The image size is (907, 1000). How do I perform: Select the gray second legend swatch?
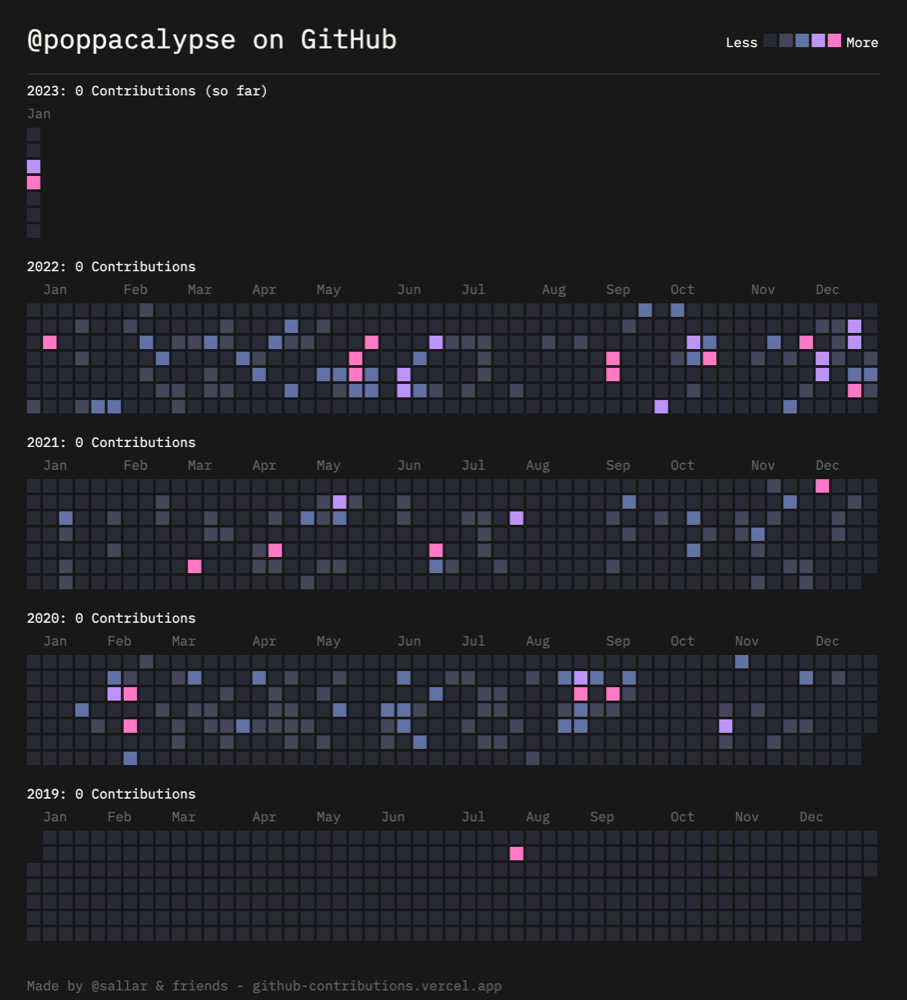point(786,41)
